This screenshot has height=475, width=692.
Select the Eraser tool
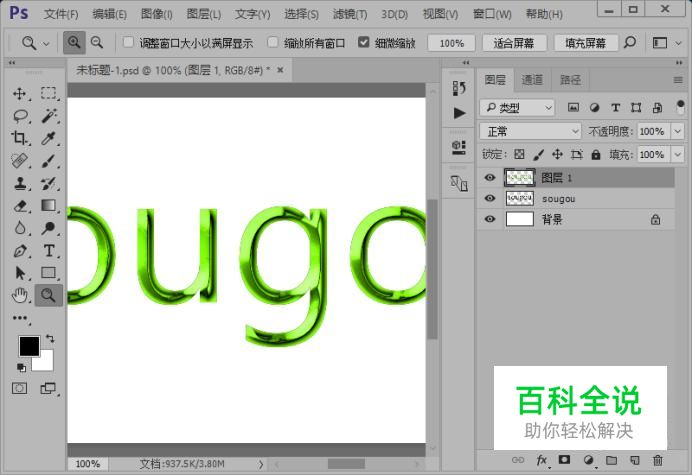pyautogui.click(x=19, y=206)
